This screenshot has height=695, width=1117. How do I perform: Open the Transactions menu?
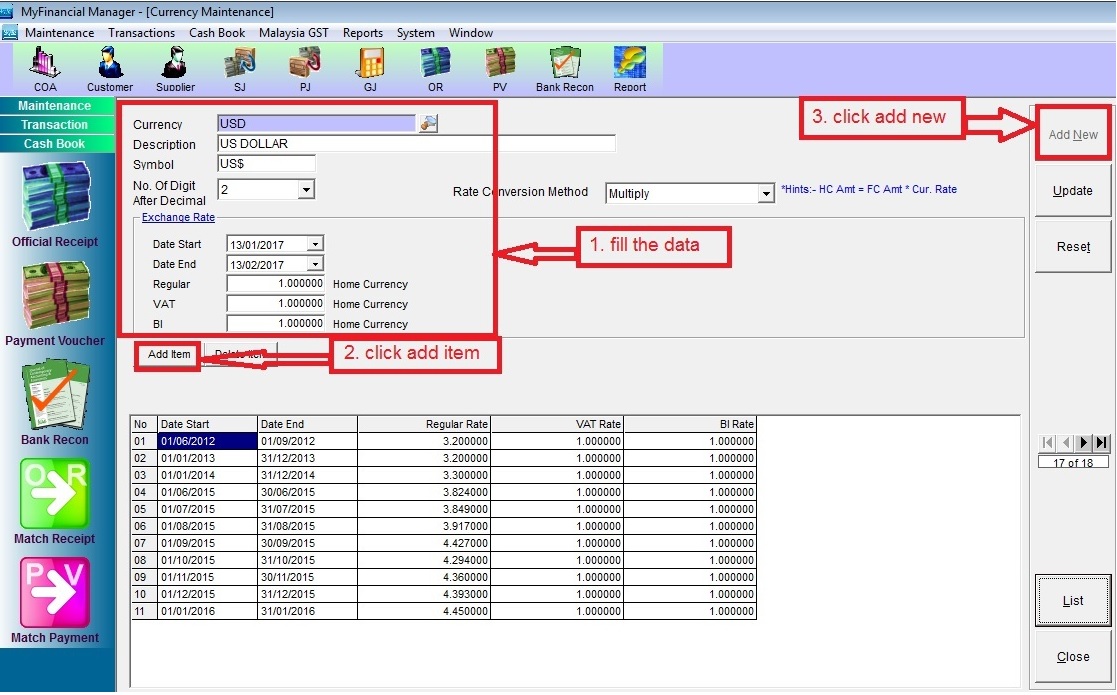(141, 33)
